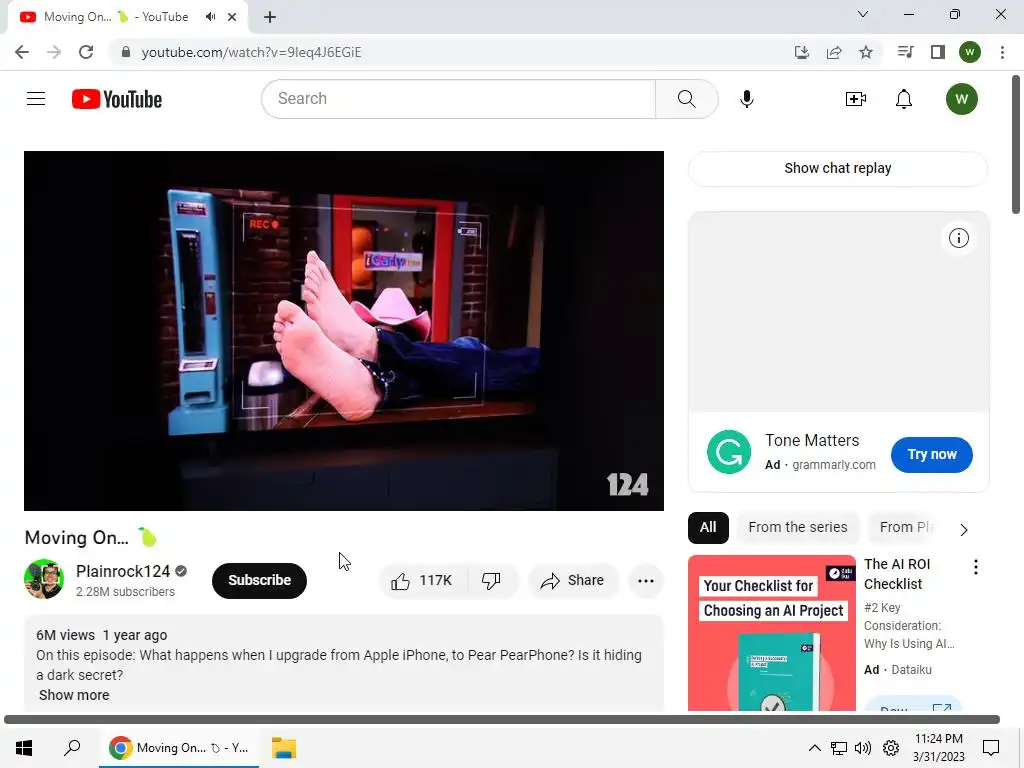Open AI Project checklist ad thumbnail
The height and width of the screenshot is (768, 1024).
click(x=772, y=633)
